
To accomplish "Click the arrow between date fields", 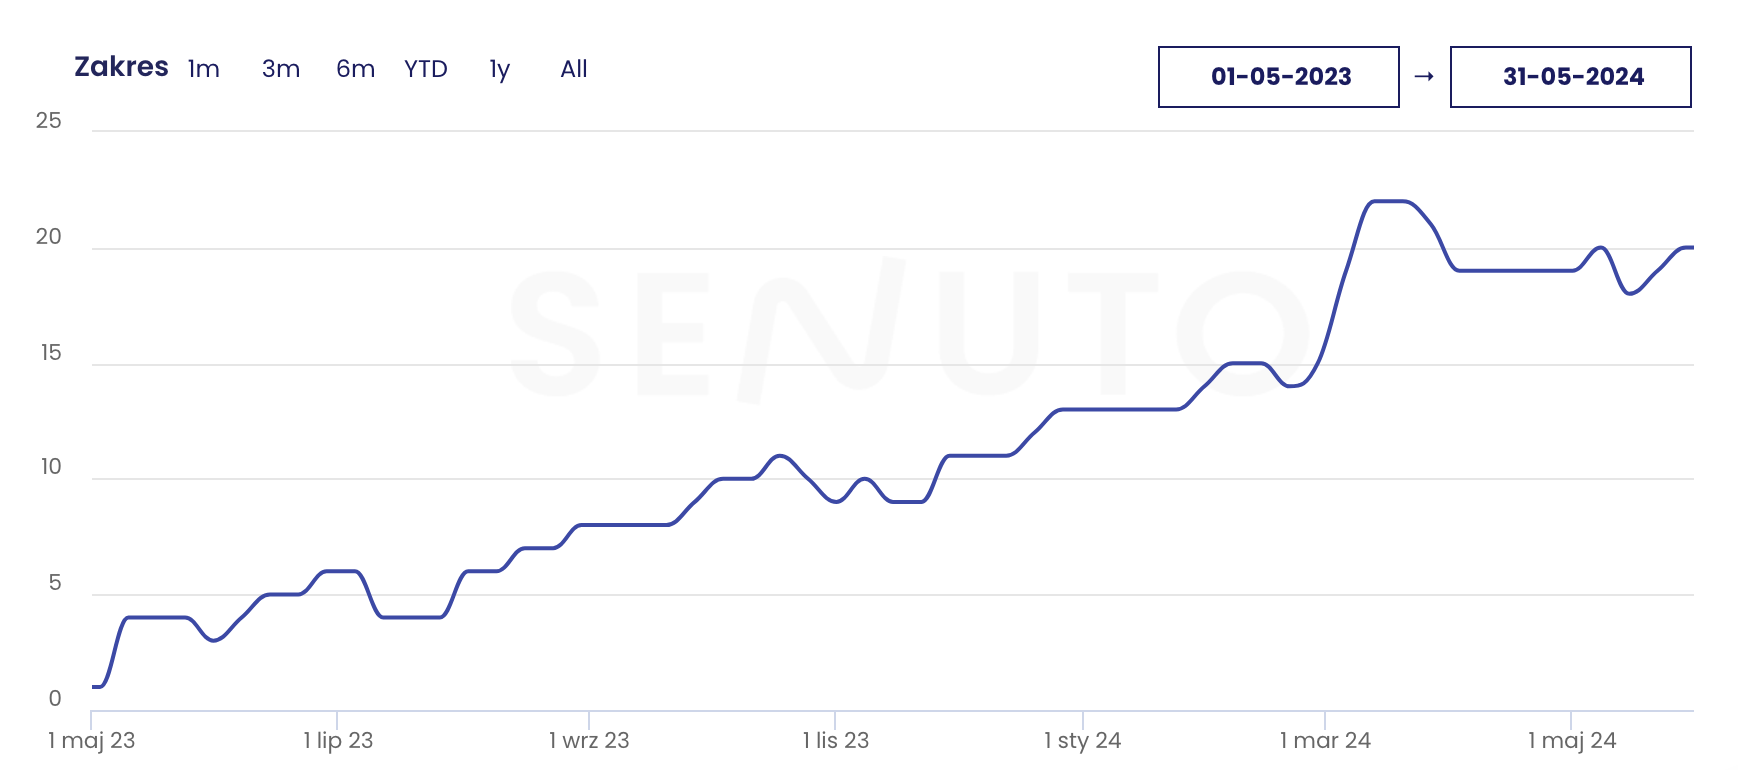I will click(1425, 77).
